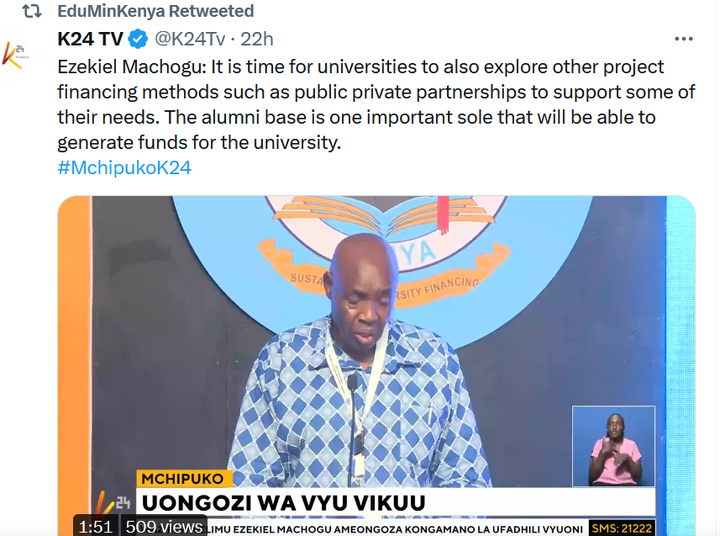Click the K24 TV display name
Image resolution: width=720 pixels, height=536 pixels.
pyautogui.click(x=90, y=39)
